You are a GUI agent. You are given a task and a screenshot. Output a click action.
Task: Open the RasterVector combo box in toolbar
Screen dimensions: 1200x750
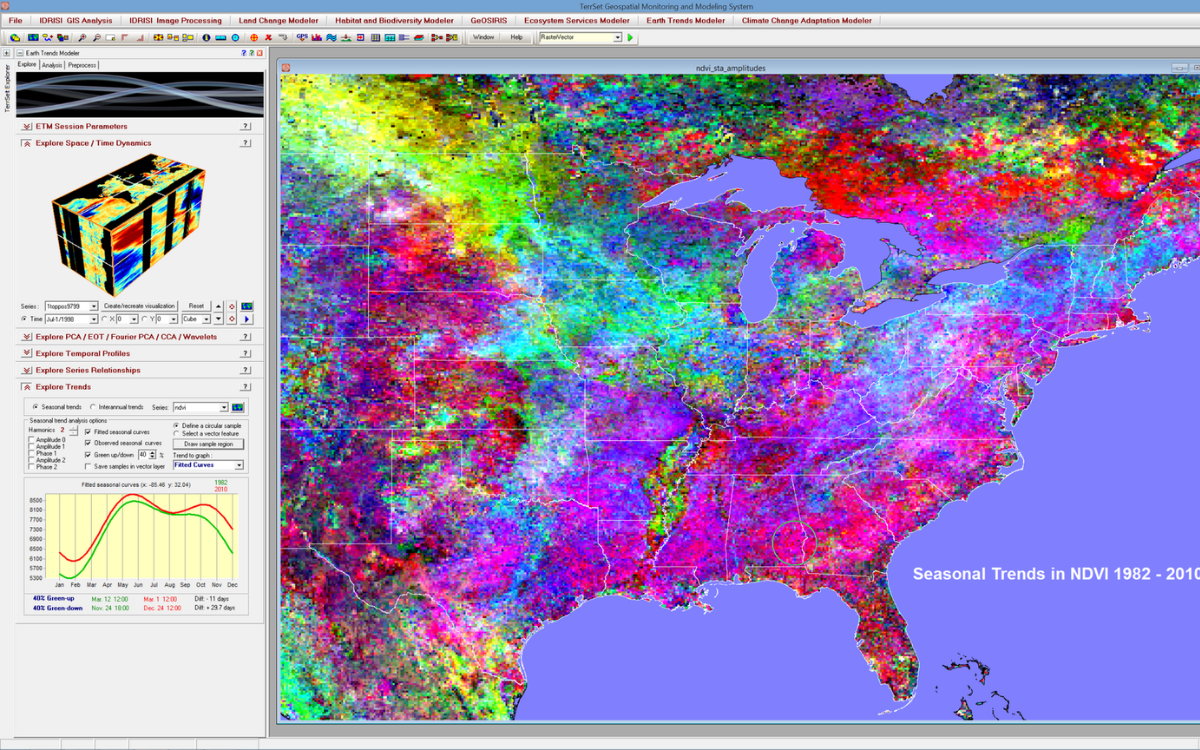click(617, 37)
